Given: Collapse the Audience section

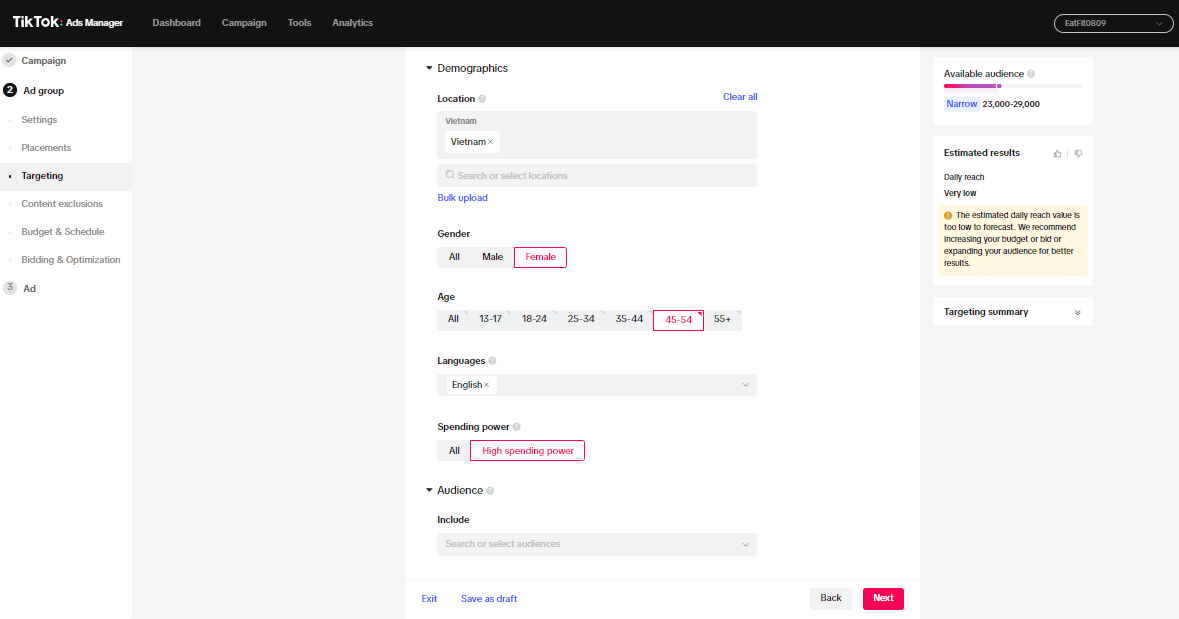Looking at the screenshot, I should click(429, 490).
